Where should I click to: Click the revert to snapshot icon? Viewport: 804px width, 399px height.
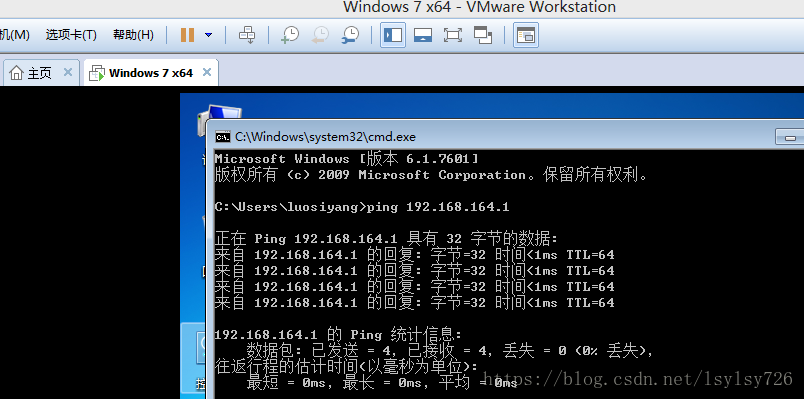(x=320, y=35)
